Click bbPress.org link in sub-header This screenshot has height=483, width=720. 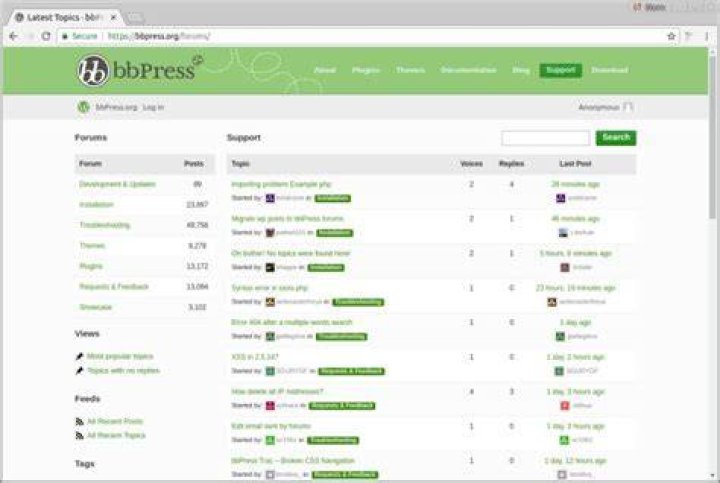tap(116, 107)
